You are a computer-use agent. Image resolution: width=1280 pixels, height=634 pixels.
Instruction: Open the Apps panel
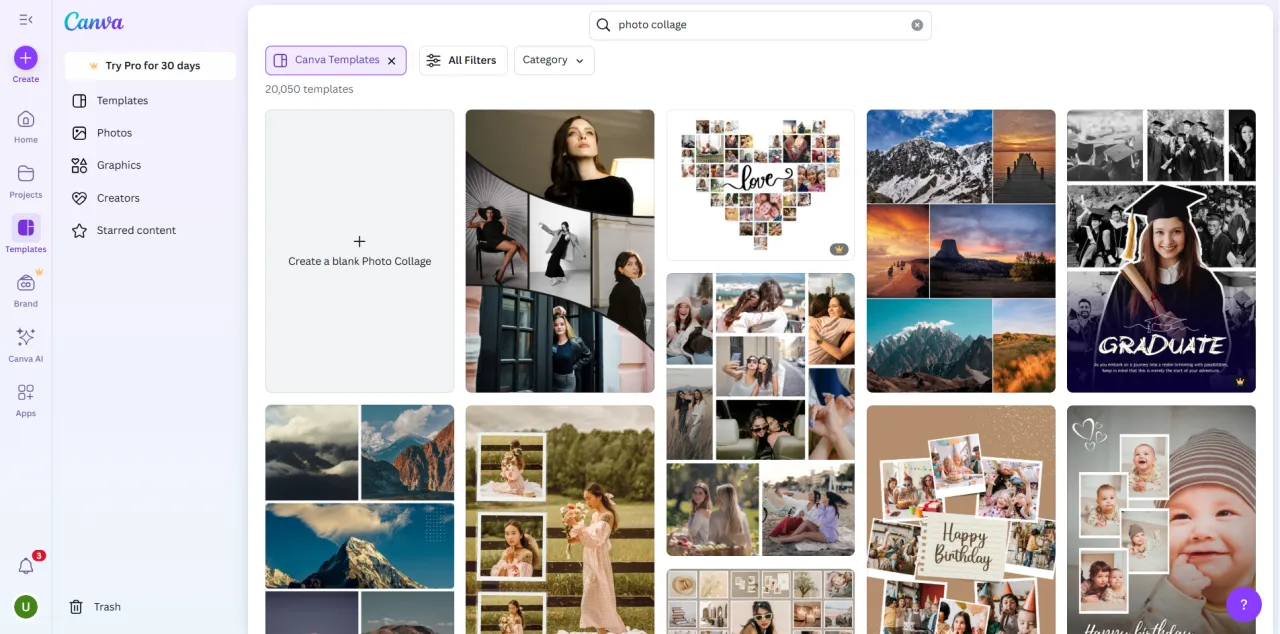click(x=25, y=397)
